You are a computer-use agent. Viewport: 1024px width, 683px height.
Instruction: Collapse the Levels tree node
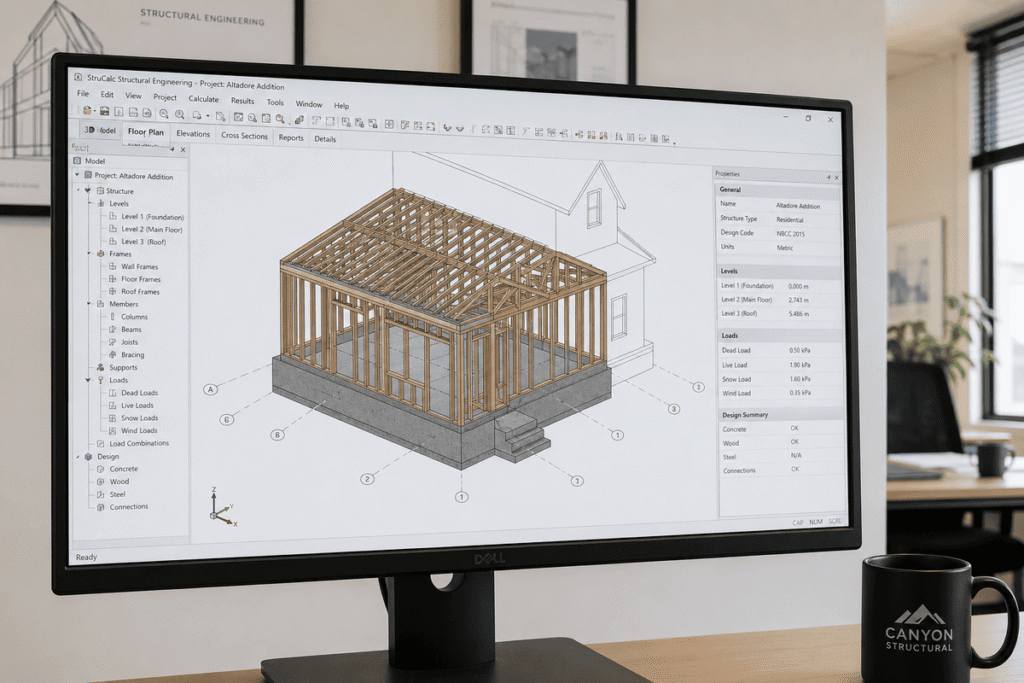click(91, 203)
